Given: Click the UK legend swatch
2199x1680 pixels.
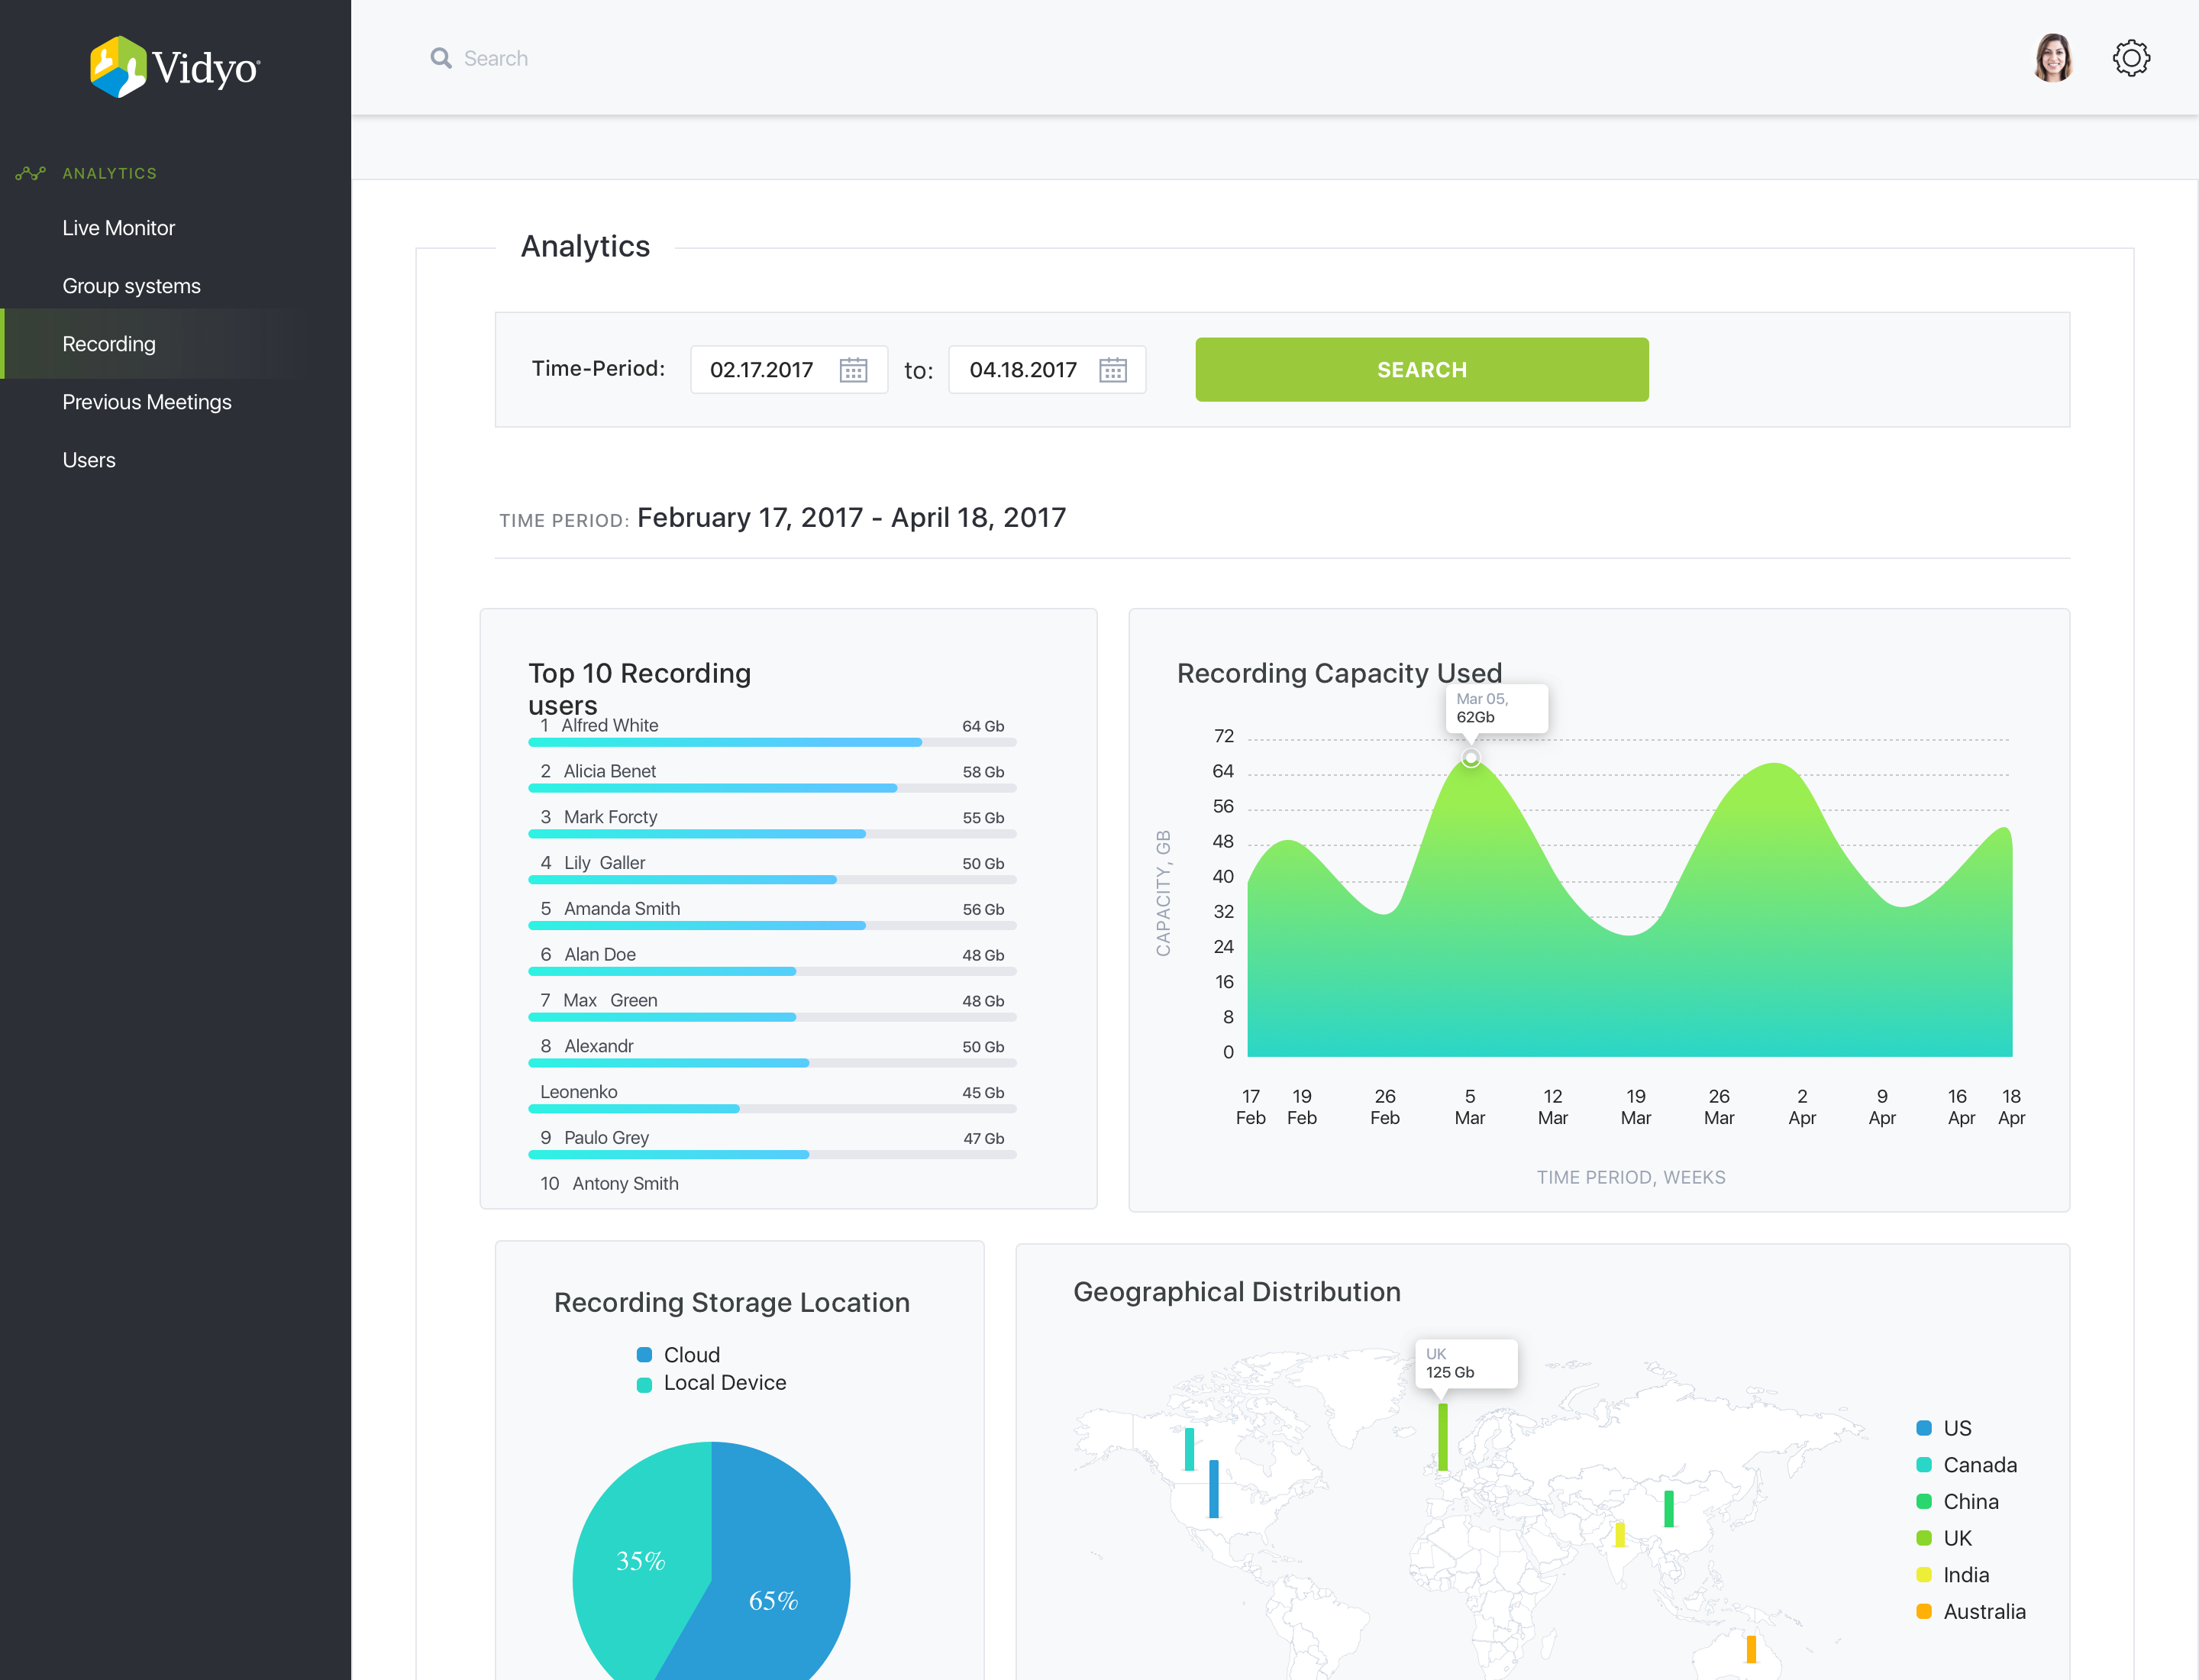Looking at the screenshot, I should pos(1923,1538).
